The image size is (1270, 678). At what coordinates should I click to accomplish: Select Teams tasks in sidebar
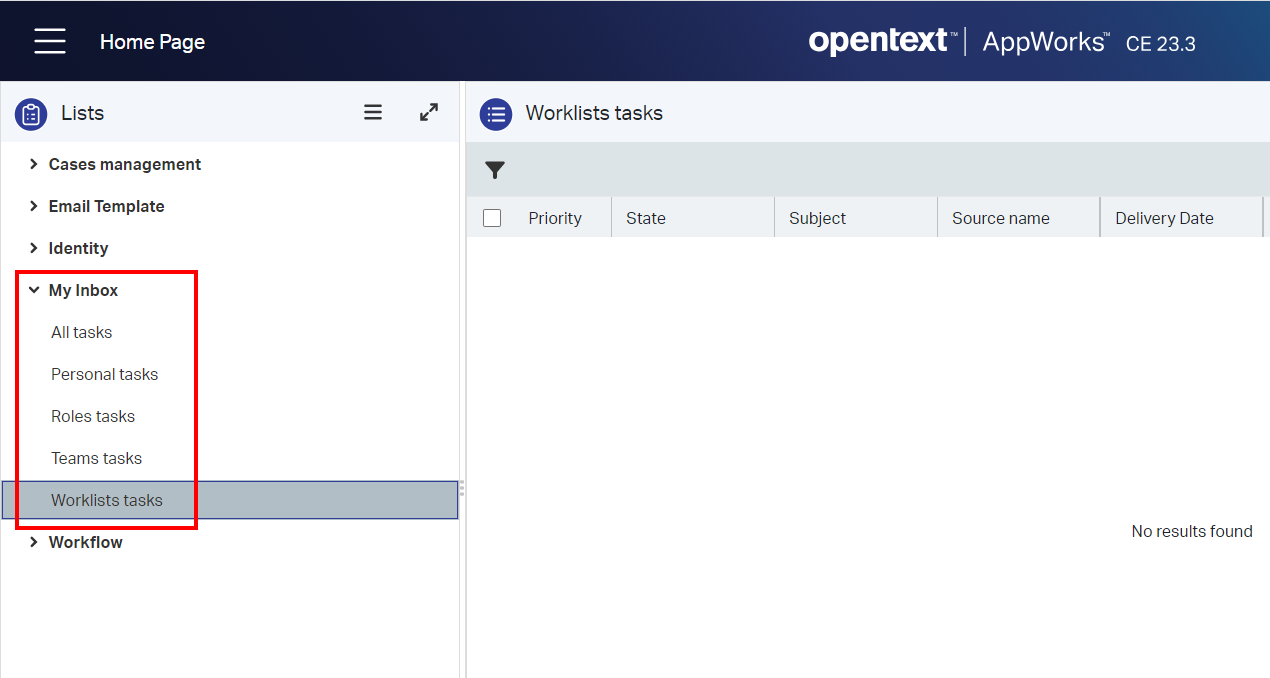[97, 458]
